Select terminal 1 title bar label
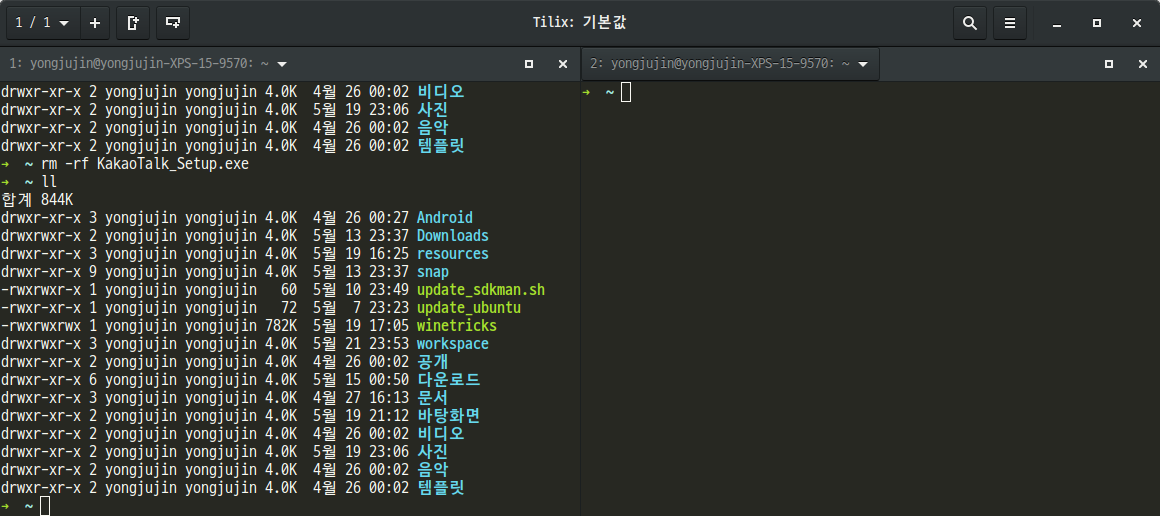This screenshot has height=516, width=1160. 139,64
